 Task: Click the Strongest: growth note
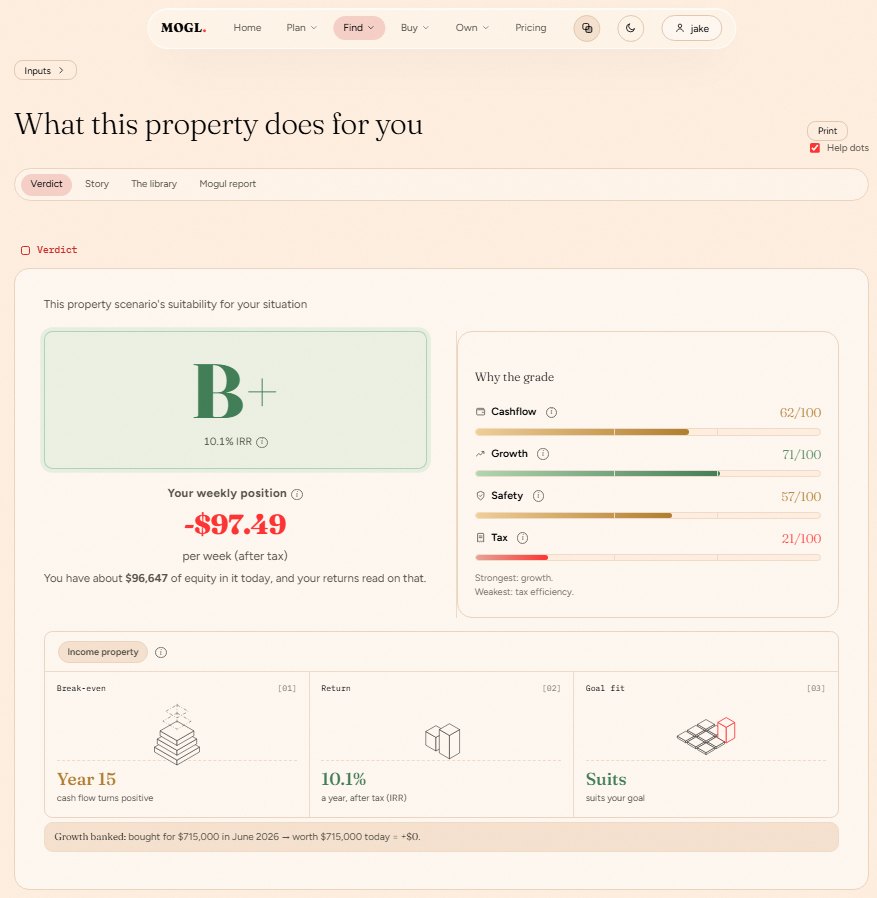click(x=514, y=578)
